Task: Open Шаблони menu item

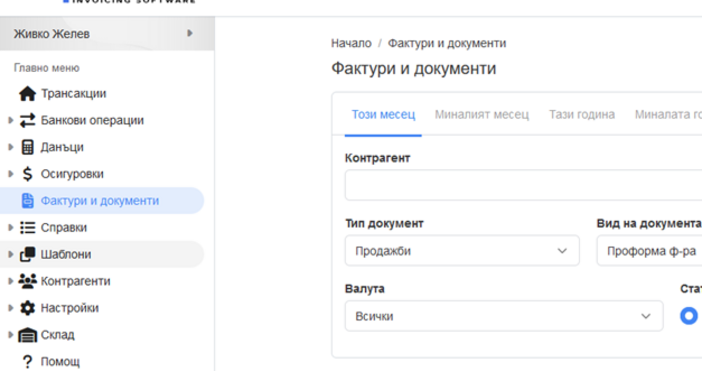Action: 102,254
